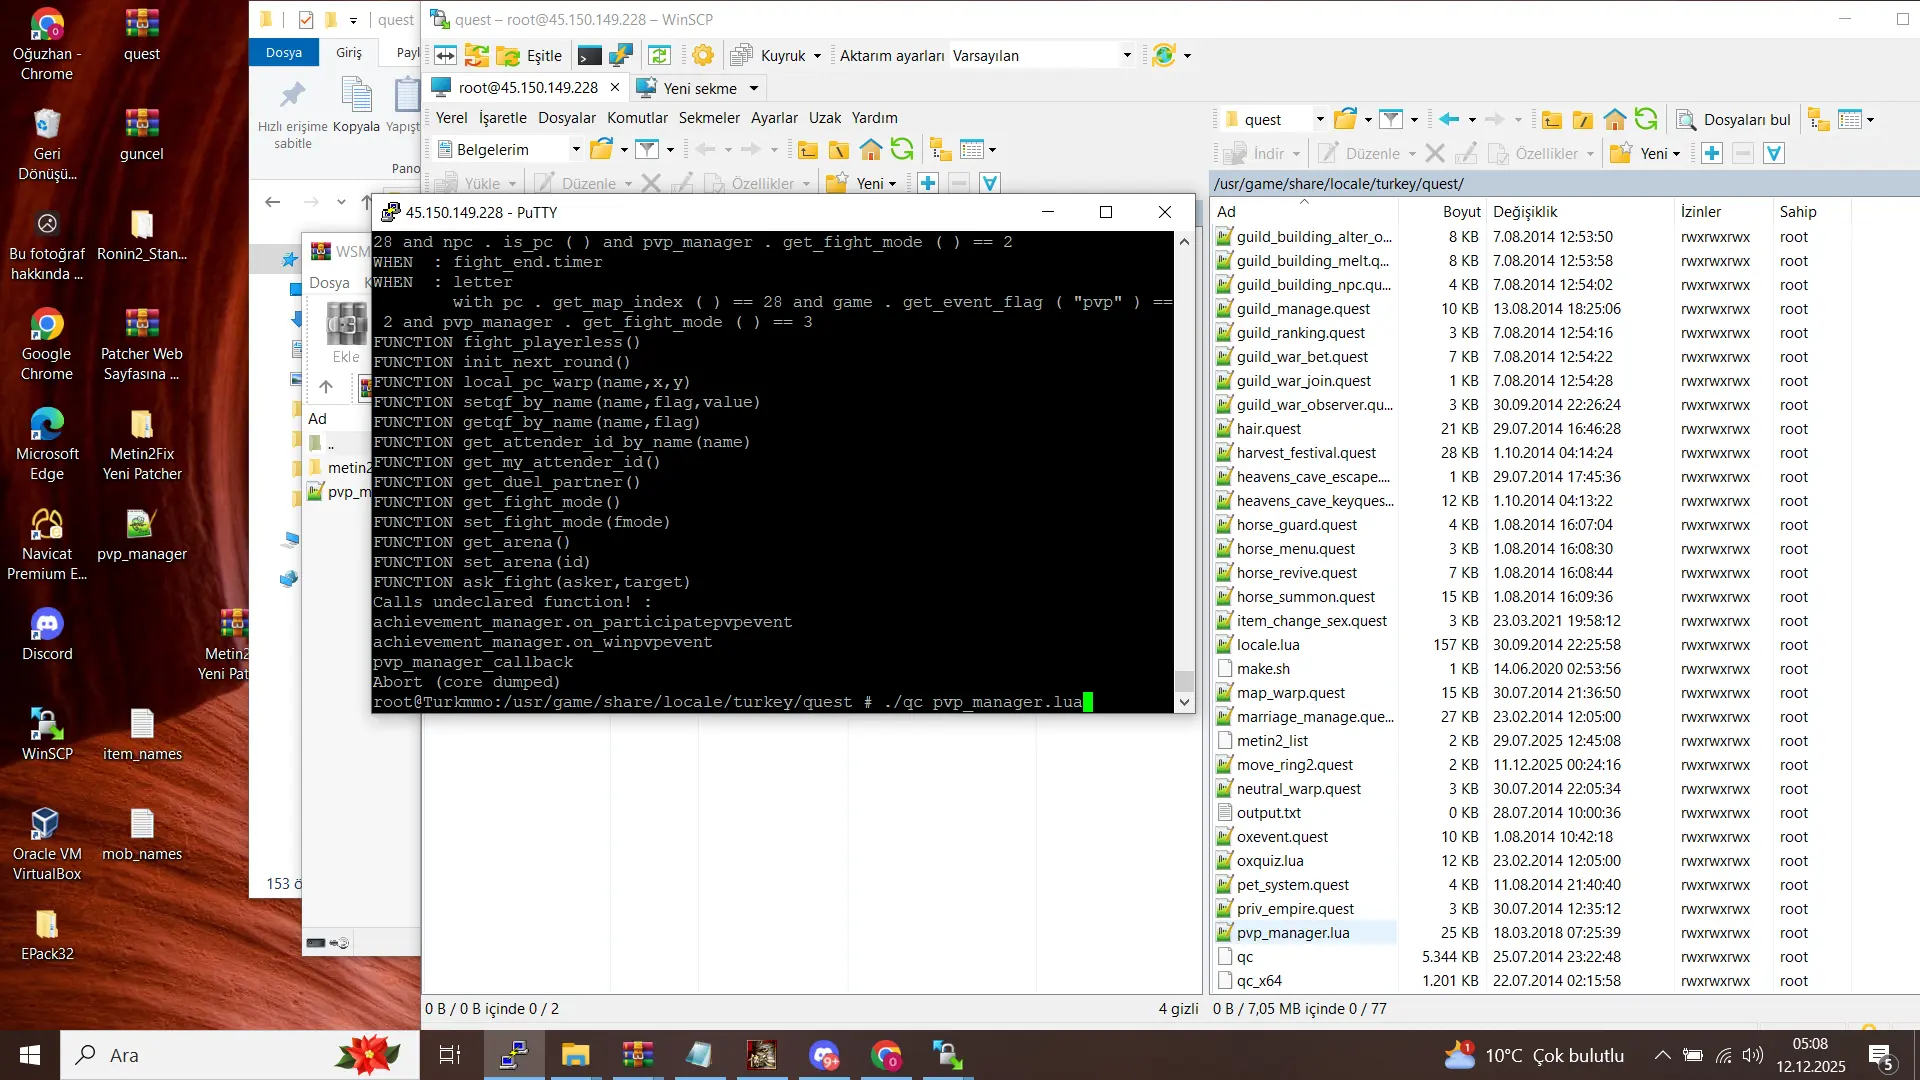Image resolution: width=1920 pixels, height=1080 pixels.
Task: Click the remote panel back arrow
Action: (x=1449, y=120)
